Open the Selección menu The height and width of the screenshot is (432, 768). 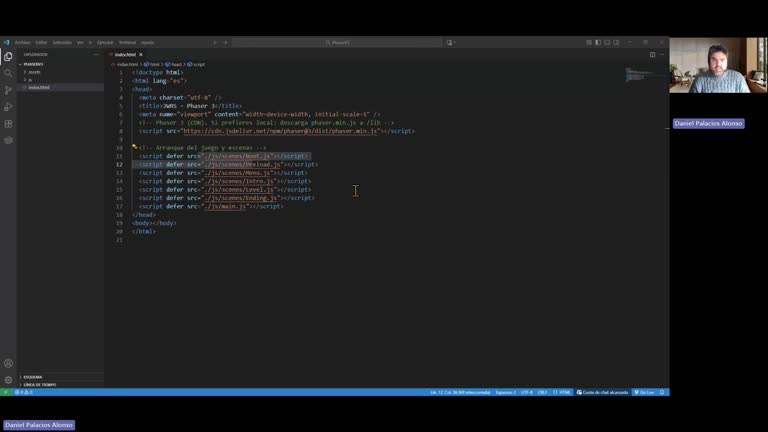click(62, 43)
